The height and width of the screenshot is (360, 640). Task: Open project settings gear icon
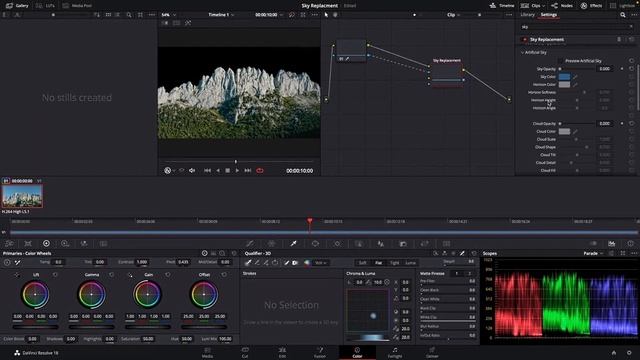[x=629, y=353]
